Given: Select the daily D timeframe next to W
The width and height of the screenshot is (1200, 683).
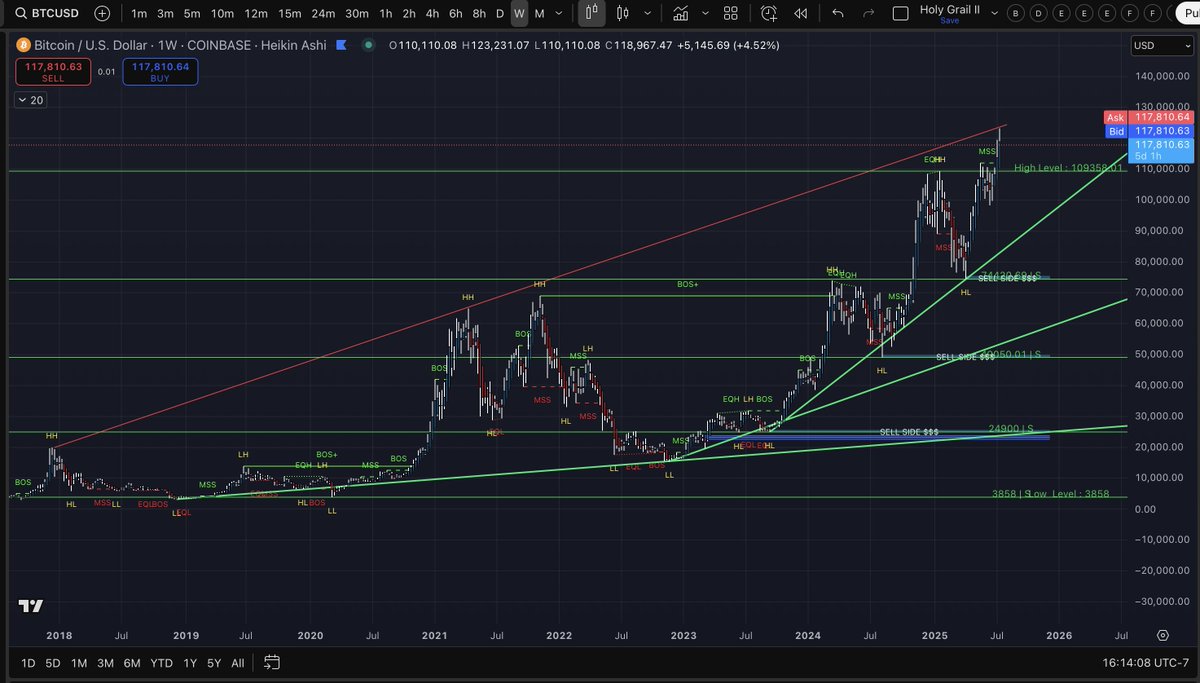Looking at the screenshot, I should tap(500, 13).
